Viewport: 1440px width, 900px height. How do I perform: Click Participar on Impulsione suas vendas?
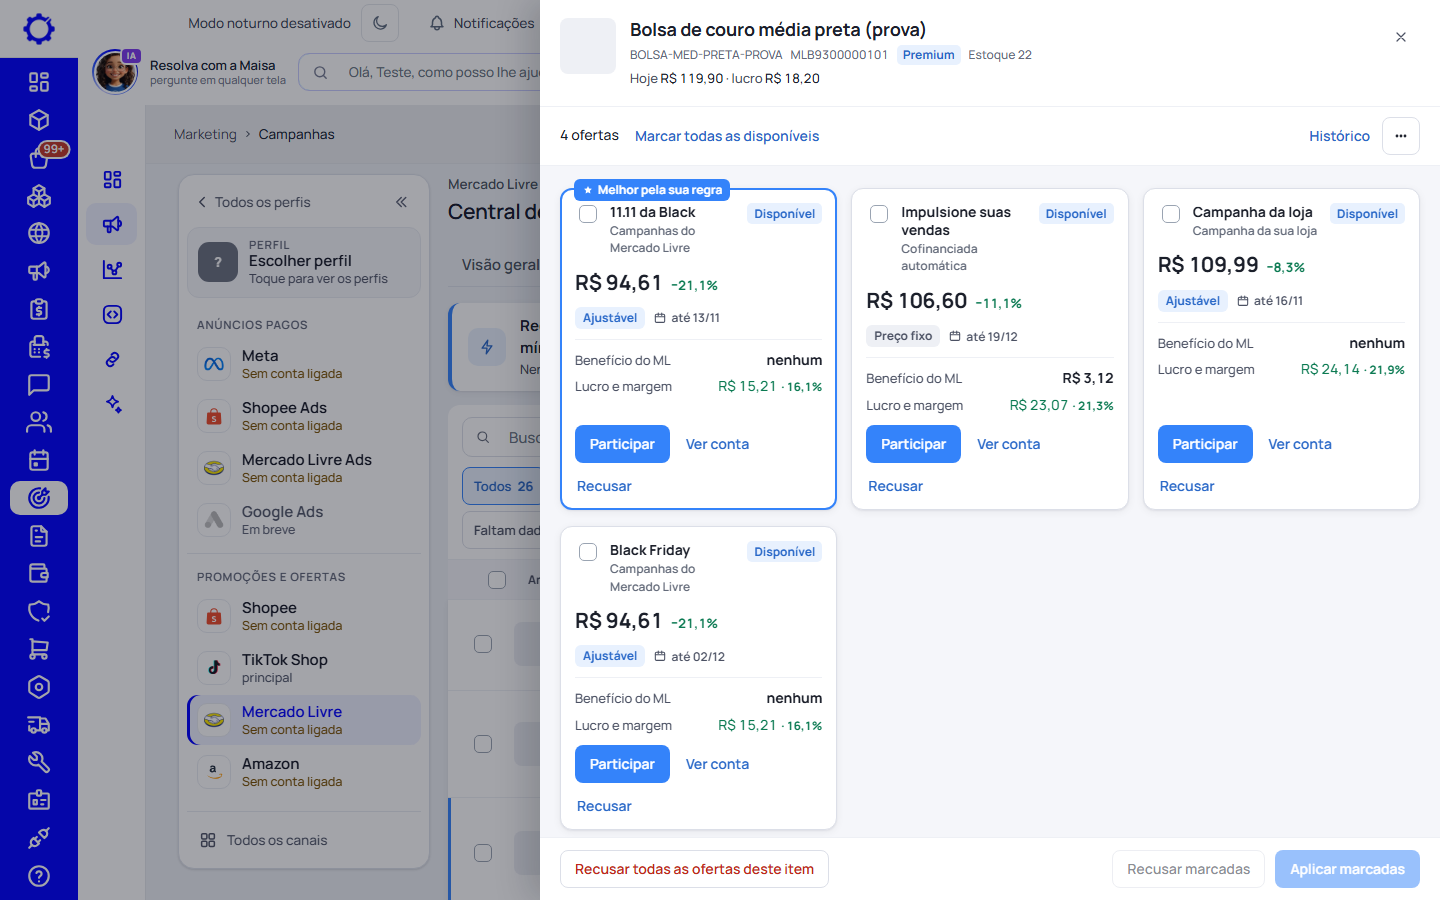[x=913, y=444]
